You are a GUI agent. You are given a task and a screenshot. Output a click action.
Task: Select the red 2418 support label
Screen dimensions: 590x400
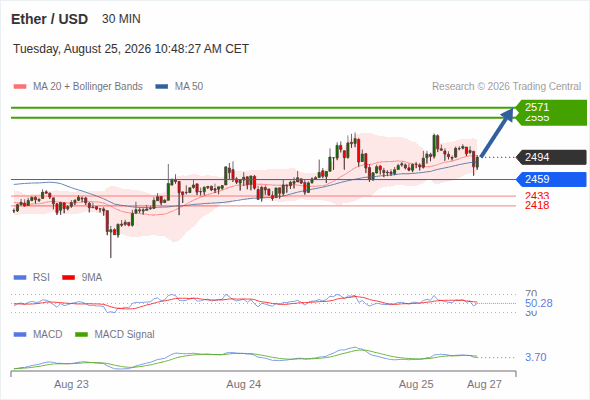(x=537, y=205)
